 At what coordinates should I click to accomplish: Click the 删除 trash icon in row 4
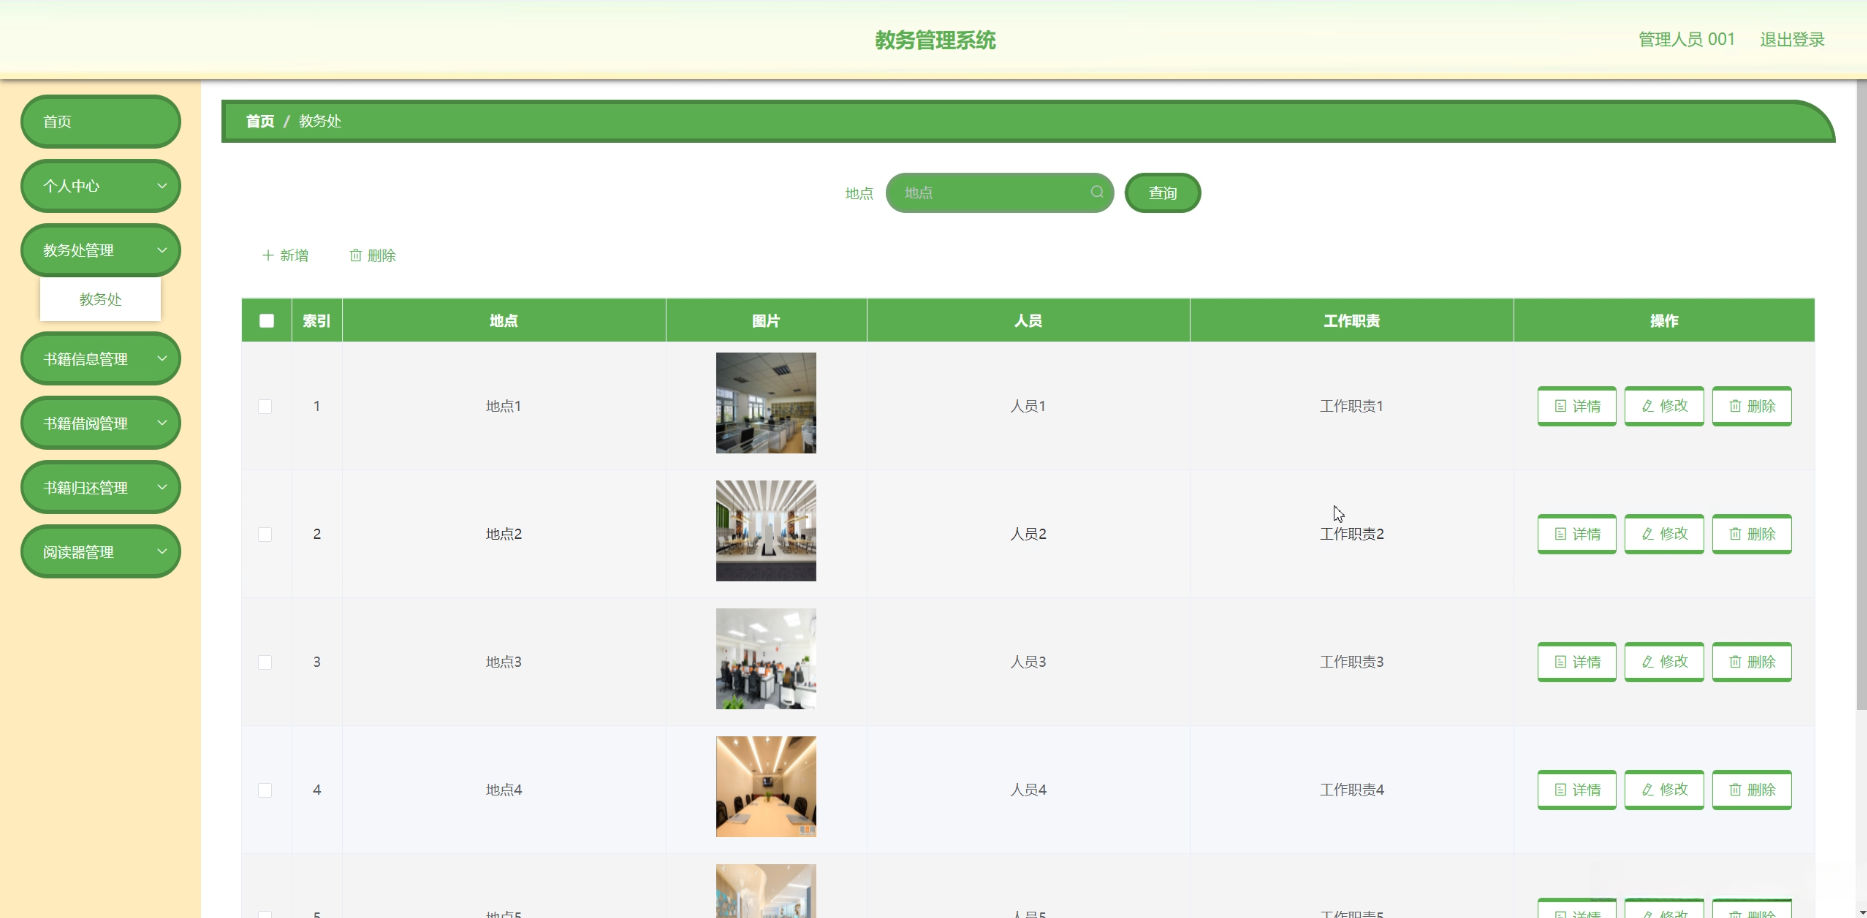[x=1735, y=790]
